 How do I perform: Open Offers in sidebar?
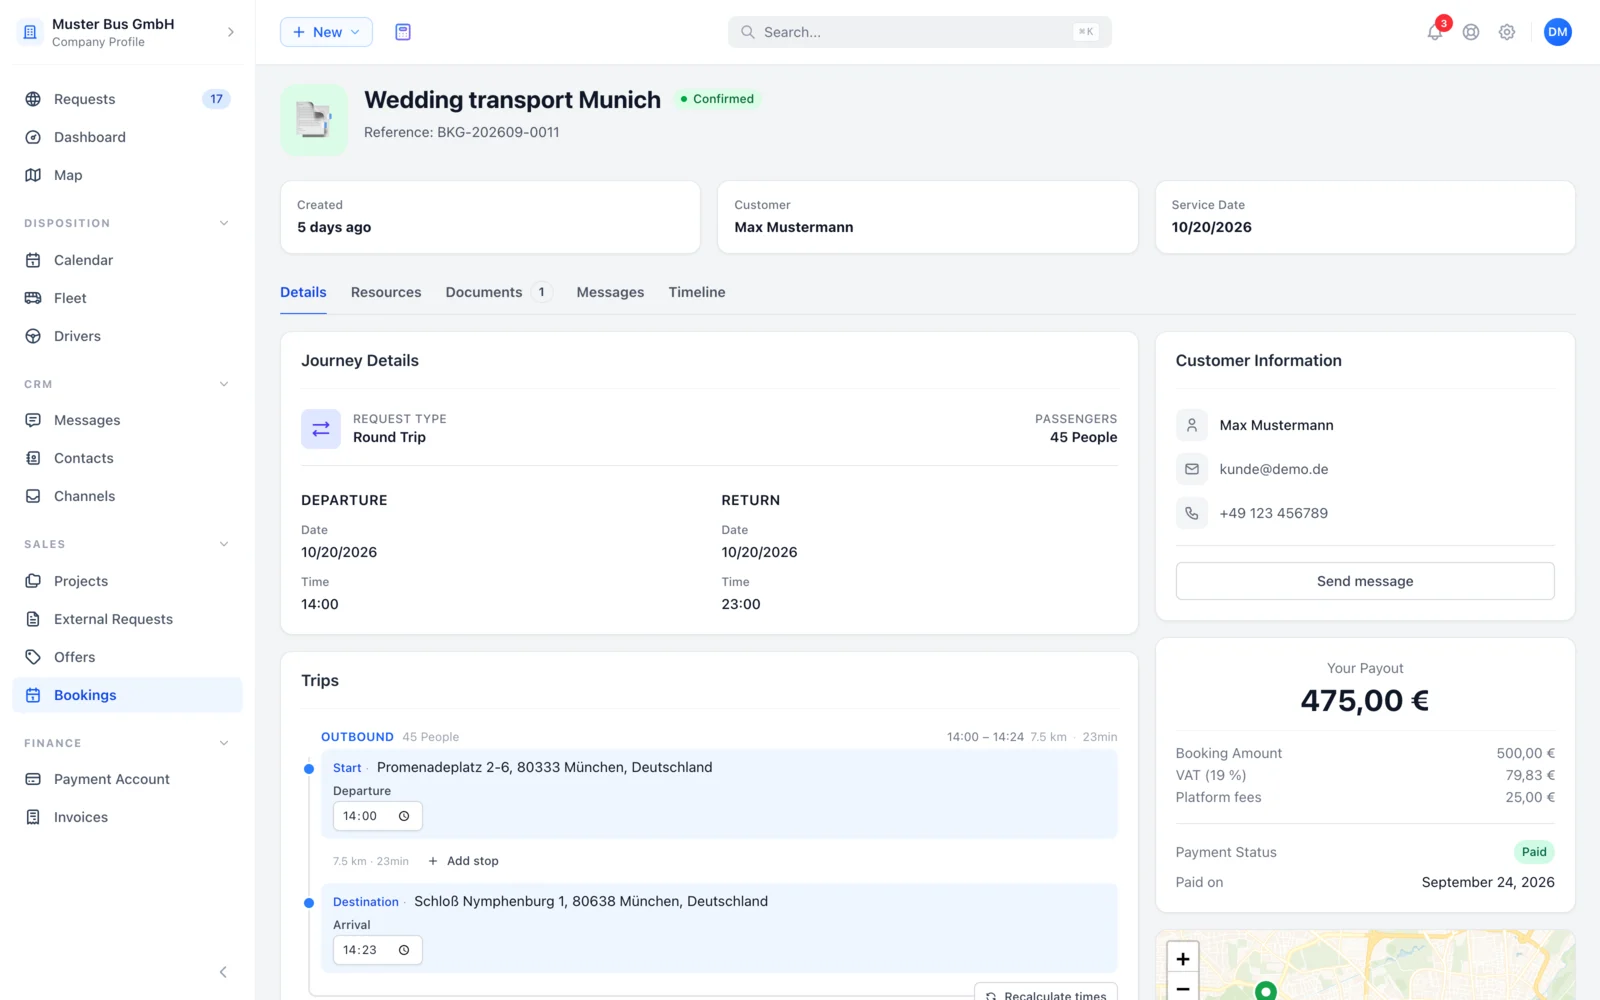click(x=127, y=657)
